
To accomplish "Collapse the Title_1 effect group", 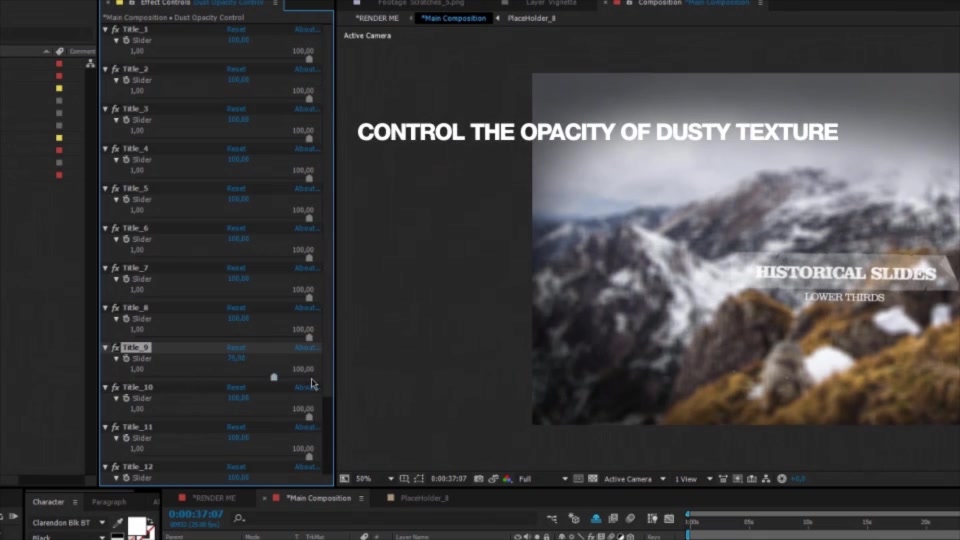I will (x=105, y=29).
